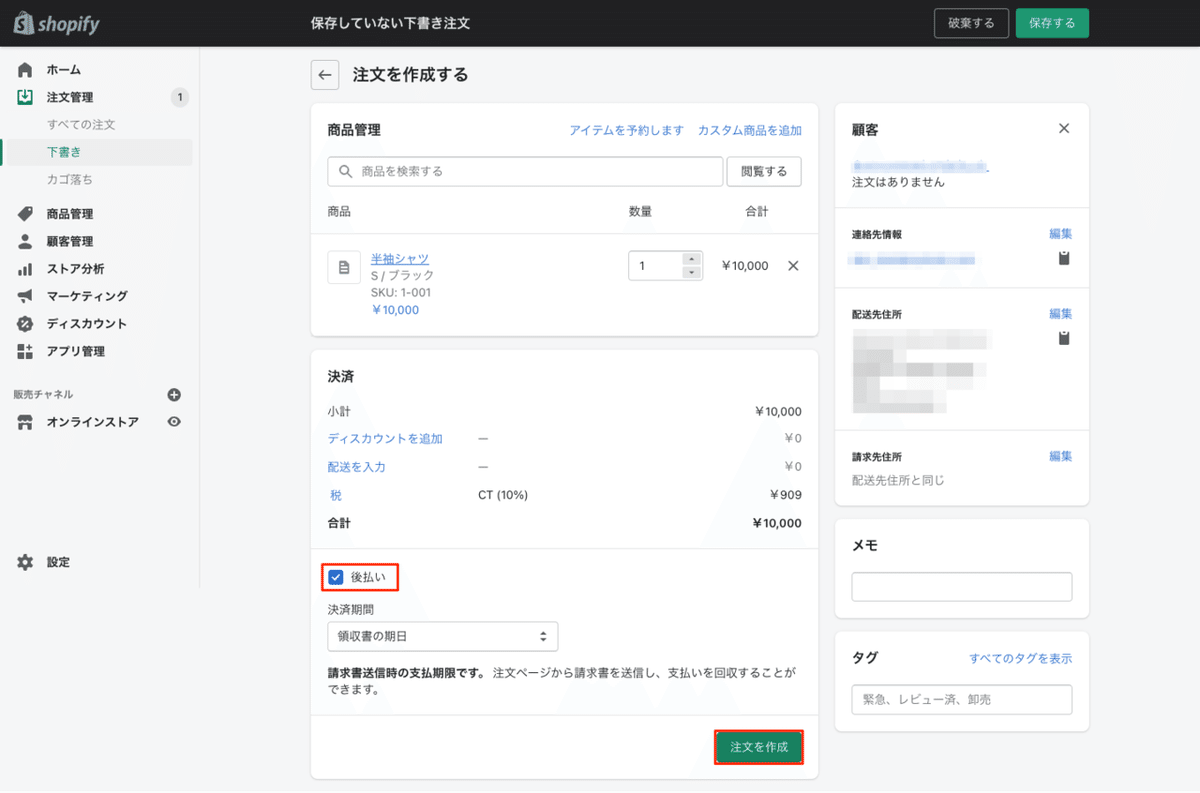Go back with the left arrow button
This screenshot has width=1200, height=793.
coord(325,75)
